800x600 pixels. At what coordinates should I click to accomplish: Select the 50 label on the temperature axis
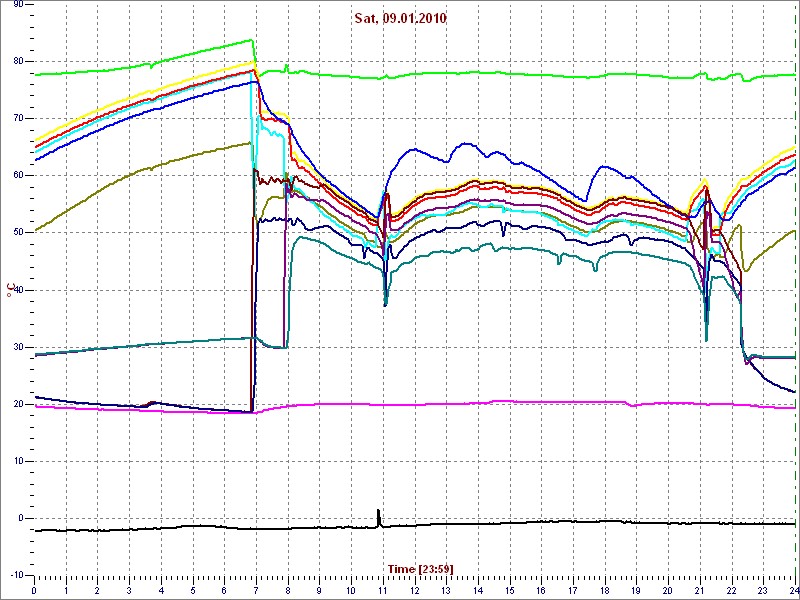(x=18, y=233)
